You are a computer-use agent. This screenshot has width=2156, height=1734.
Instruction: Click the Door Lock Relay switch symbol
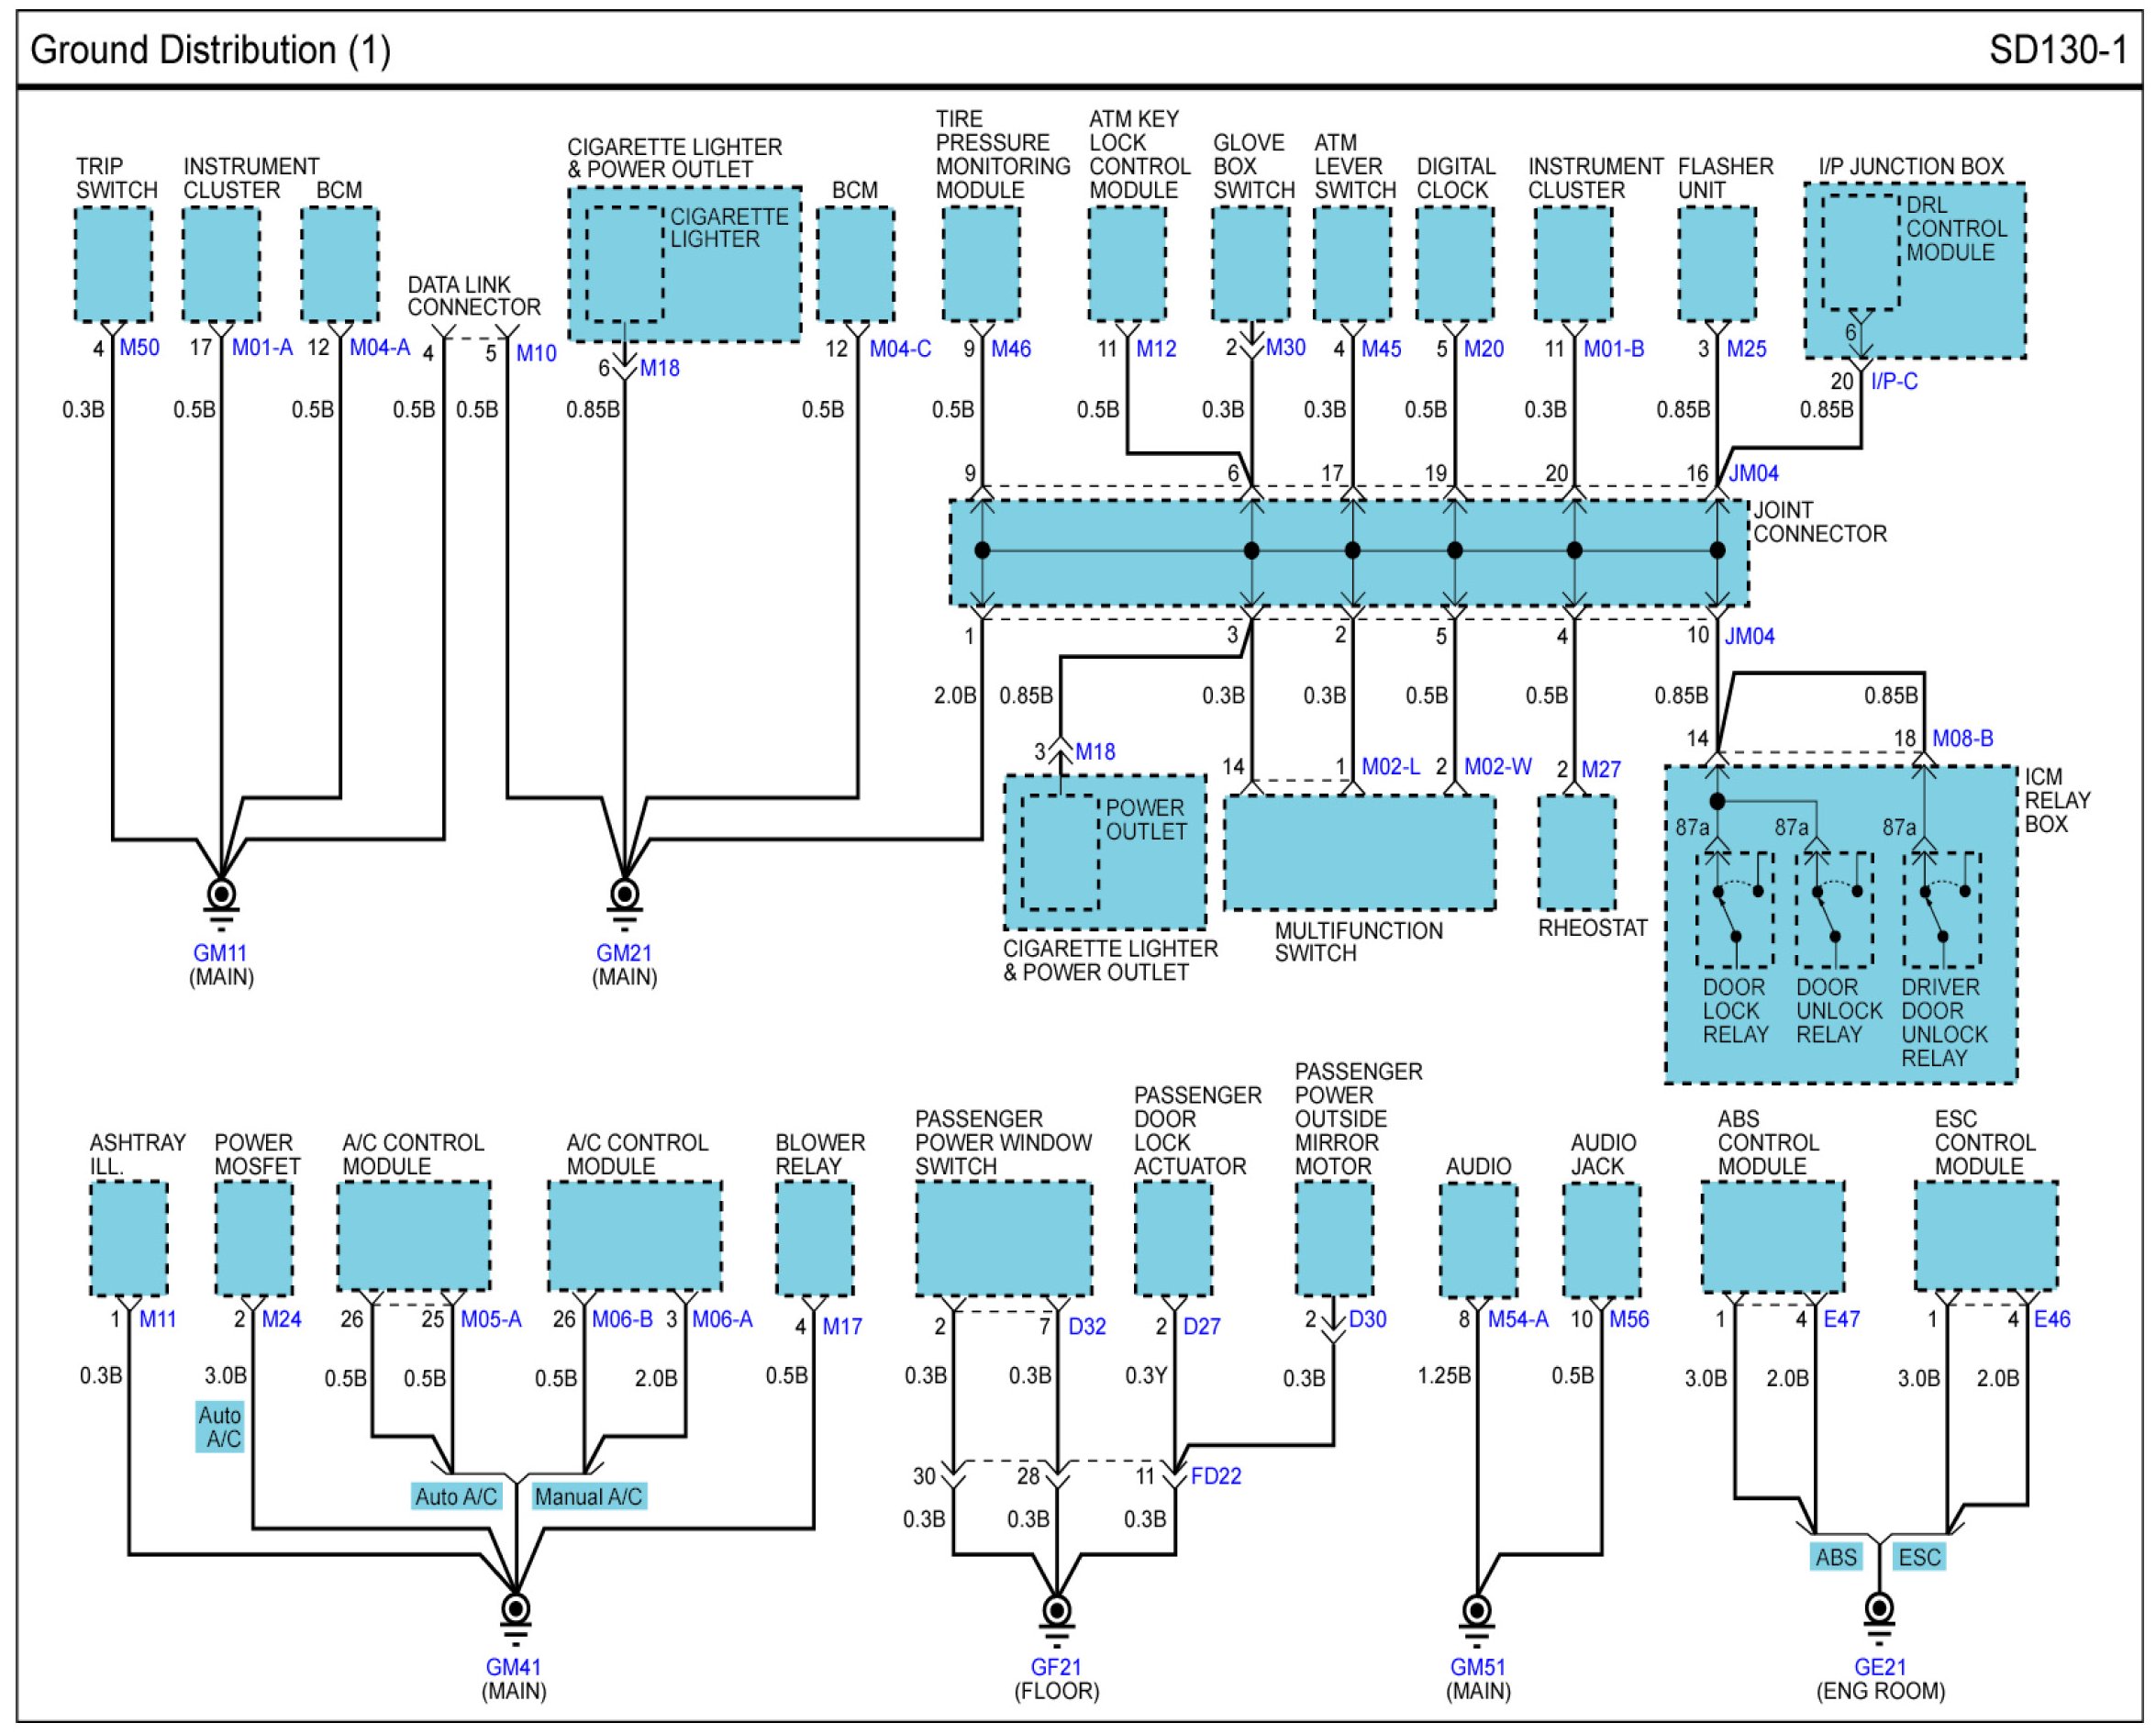1735,910
